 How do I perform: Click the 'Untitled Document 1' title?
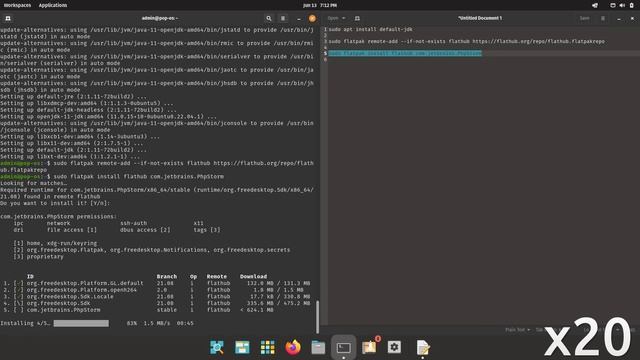pyautogui.click(x=480, y=18)
